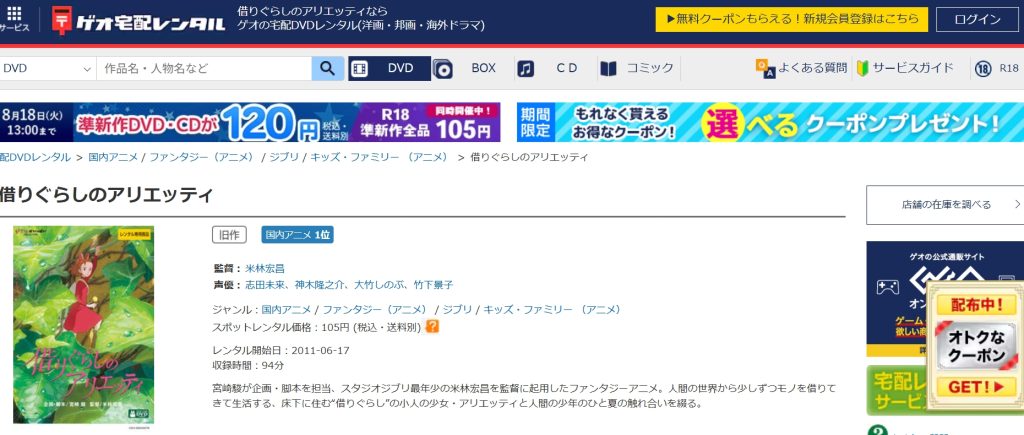Click the 店舗の在庫を調べる chevron arrow
This screenshot has width=1024, height=435.
[1017, 204]
